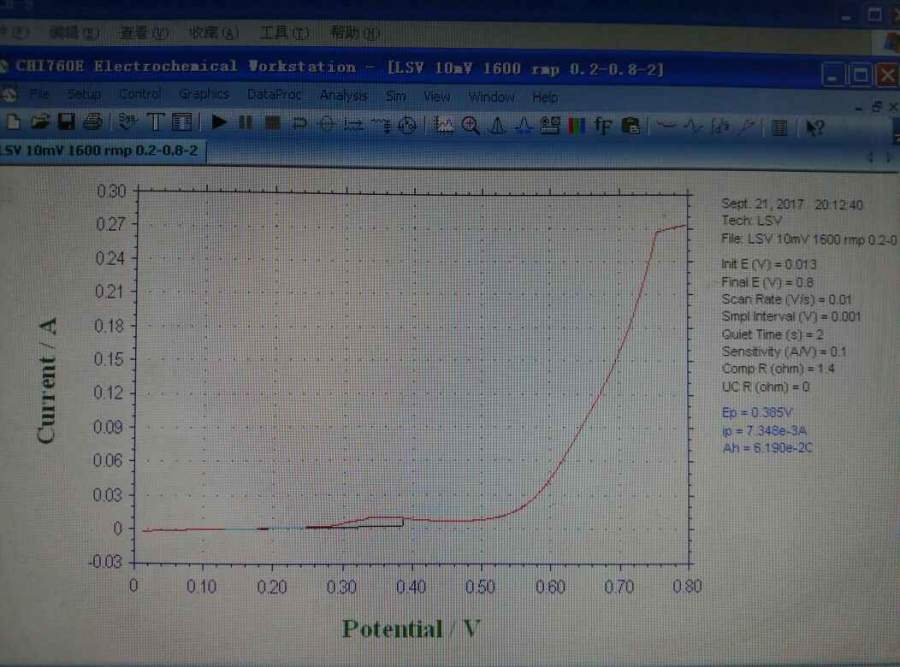
Task: Open the Help menu
Action: [x=545, y=98]
